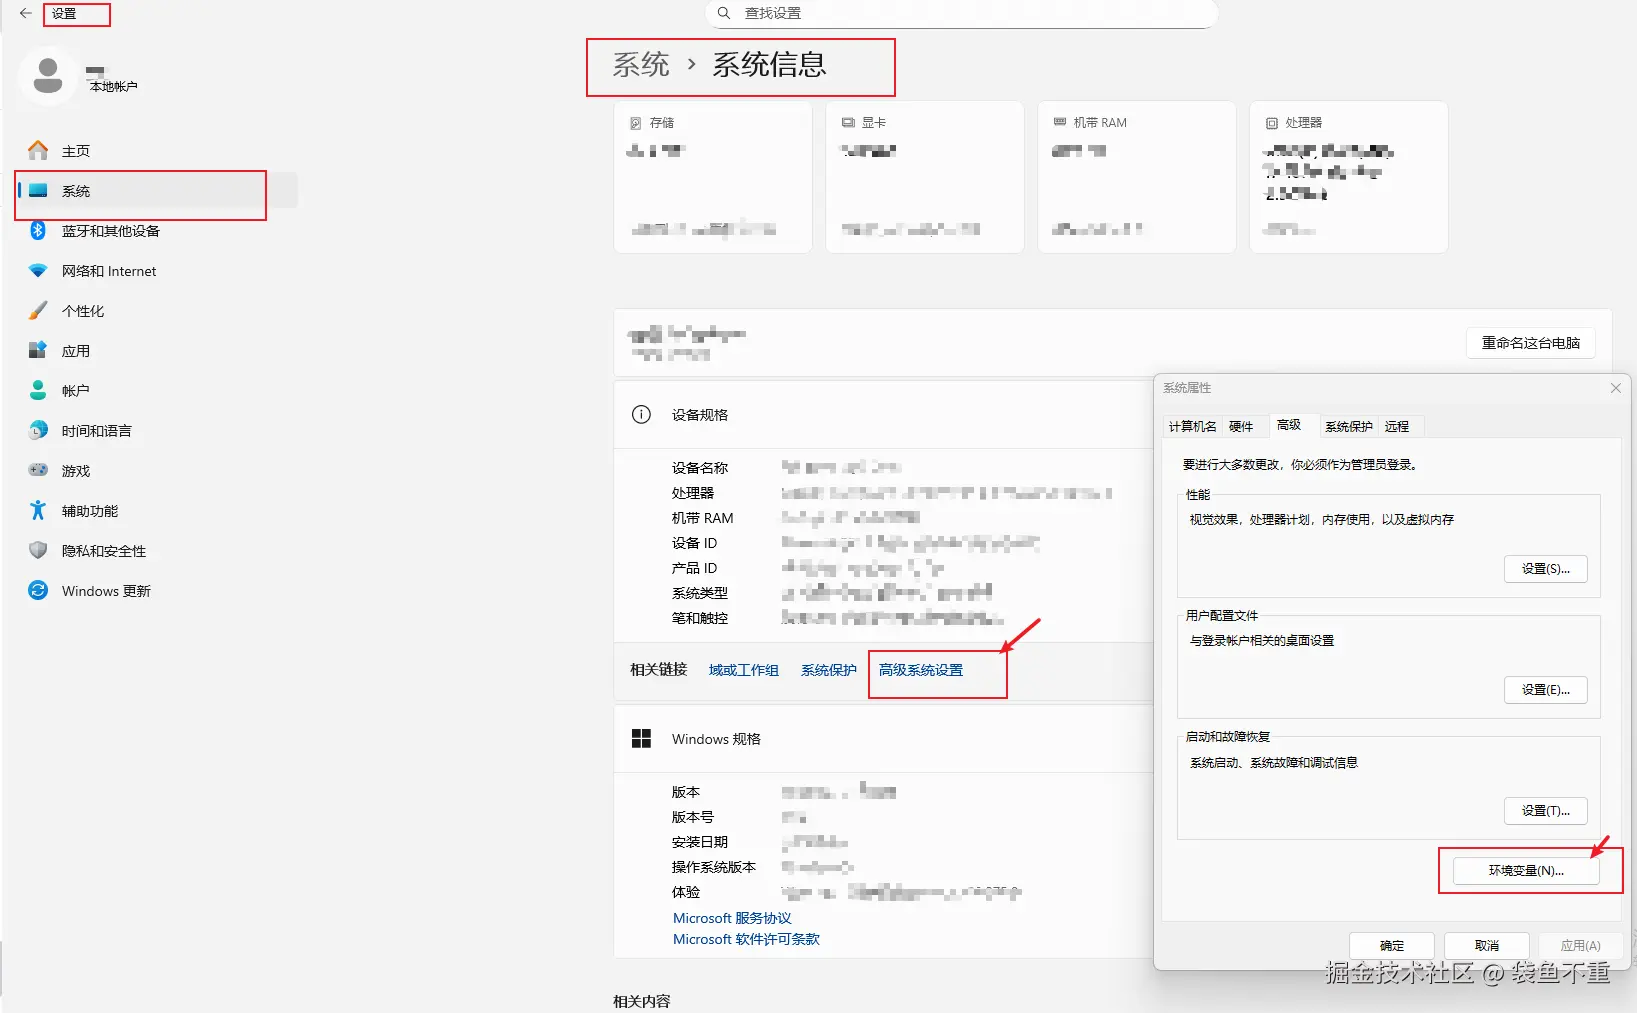Click the back arrow beside 设置
Viewport: 1637px width, 1013px height.
(x=26, y=14)
